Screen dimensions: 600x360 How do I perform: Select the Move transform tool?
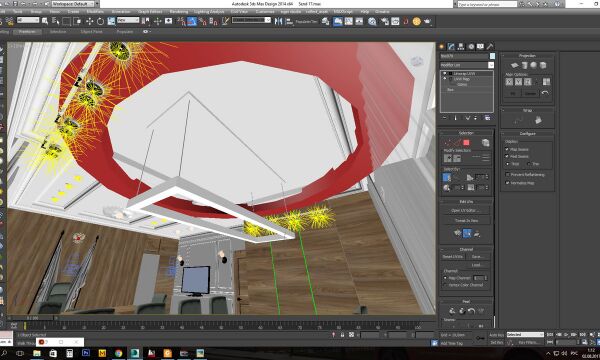[x=90, y=21]
